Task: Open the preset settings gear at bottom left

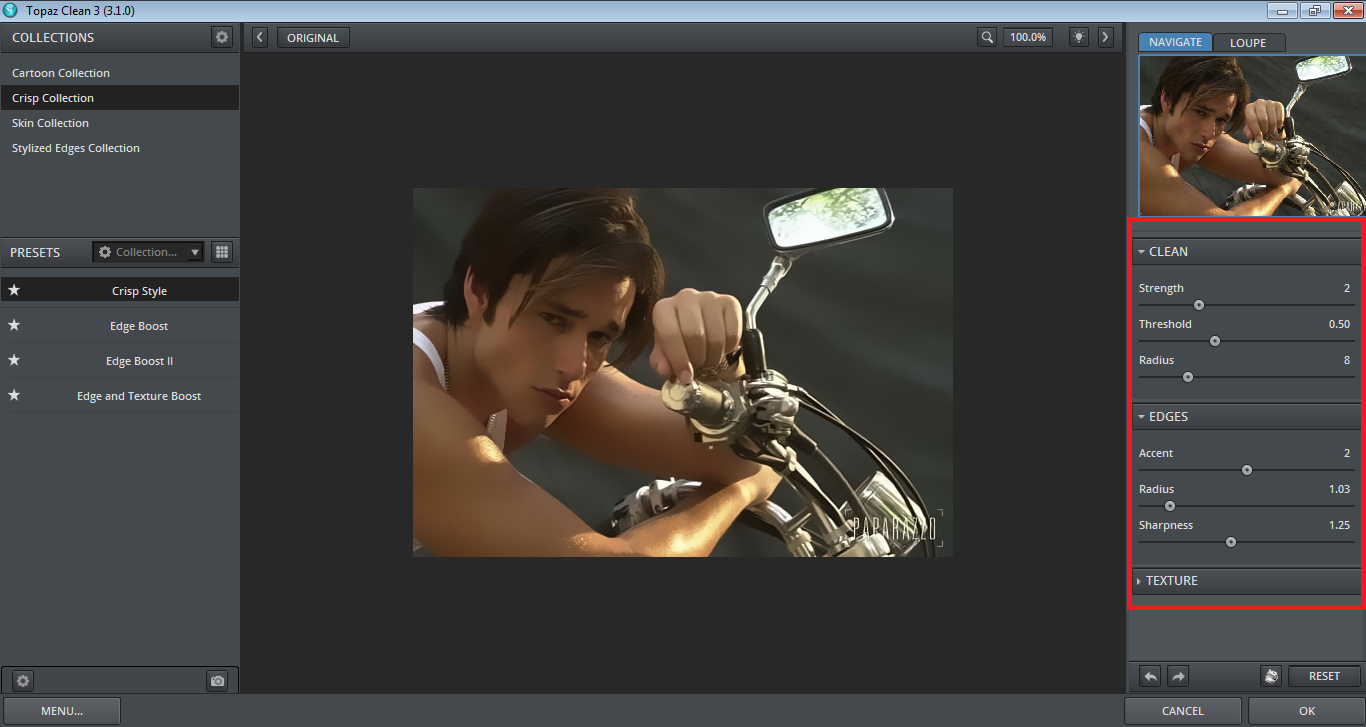Action: [x=23, y=681]
